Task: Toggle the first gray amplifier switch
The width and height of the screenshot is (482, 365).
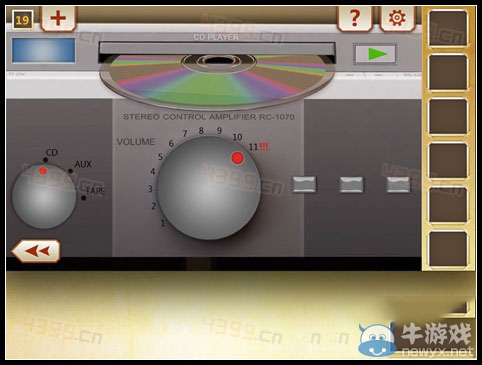Action: pyautogui.click(x=304, y=184)
